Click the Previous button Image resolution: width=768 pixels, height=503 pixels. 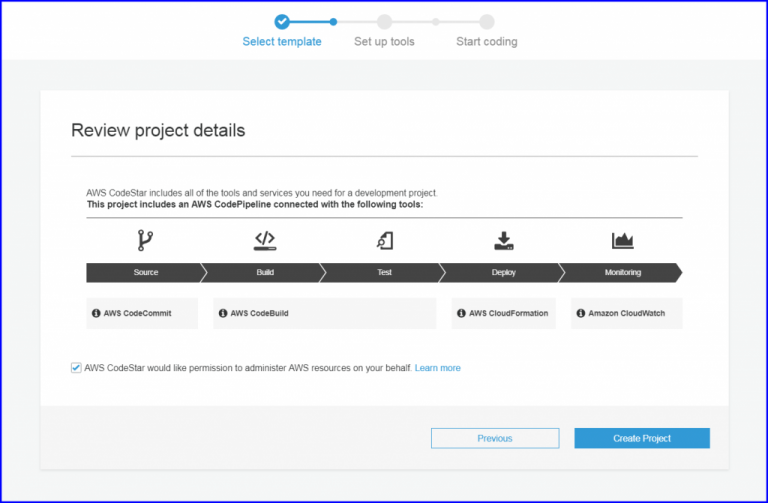495,438
